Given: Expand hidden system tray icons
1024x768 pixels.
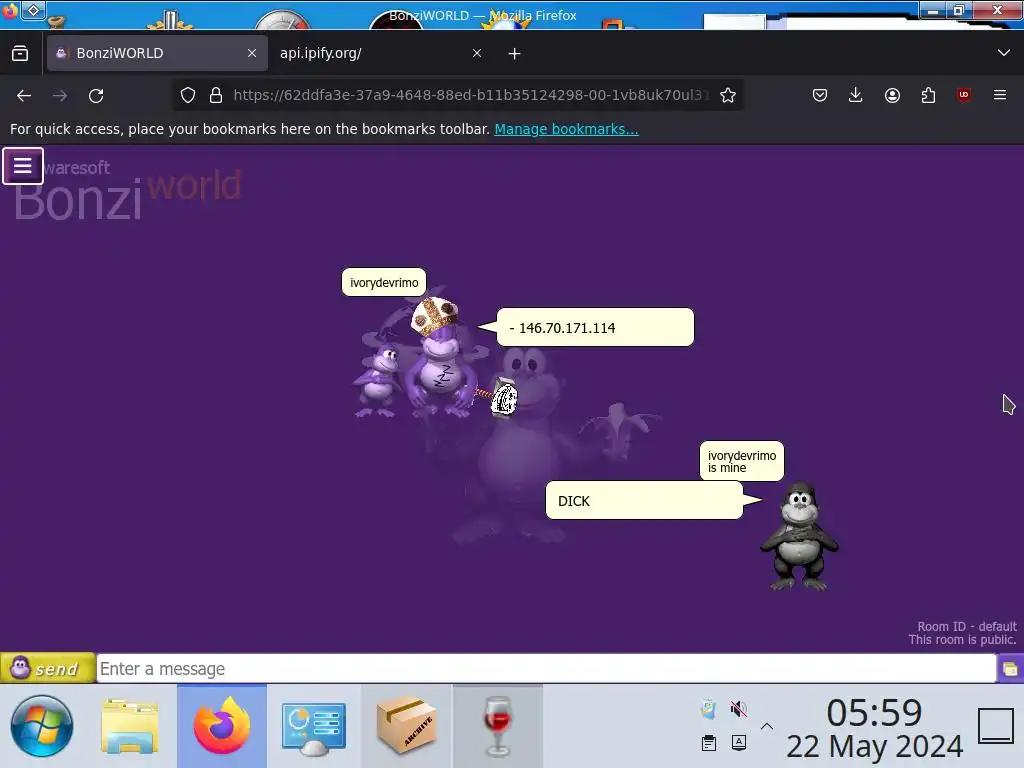Looking at the screenshot, I should point(767,726).
